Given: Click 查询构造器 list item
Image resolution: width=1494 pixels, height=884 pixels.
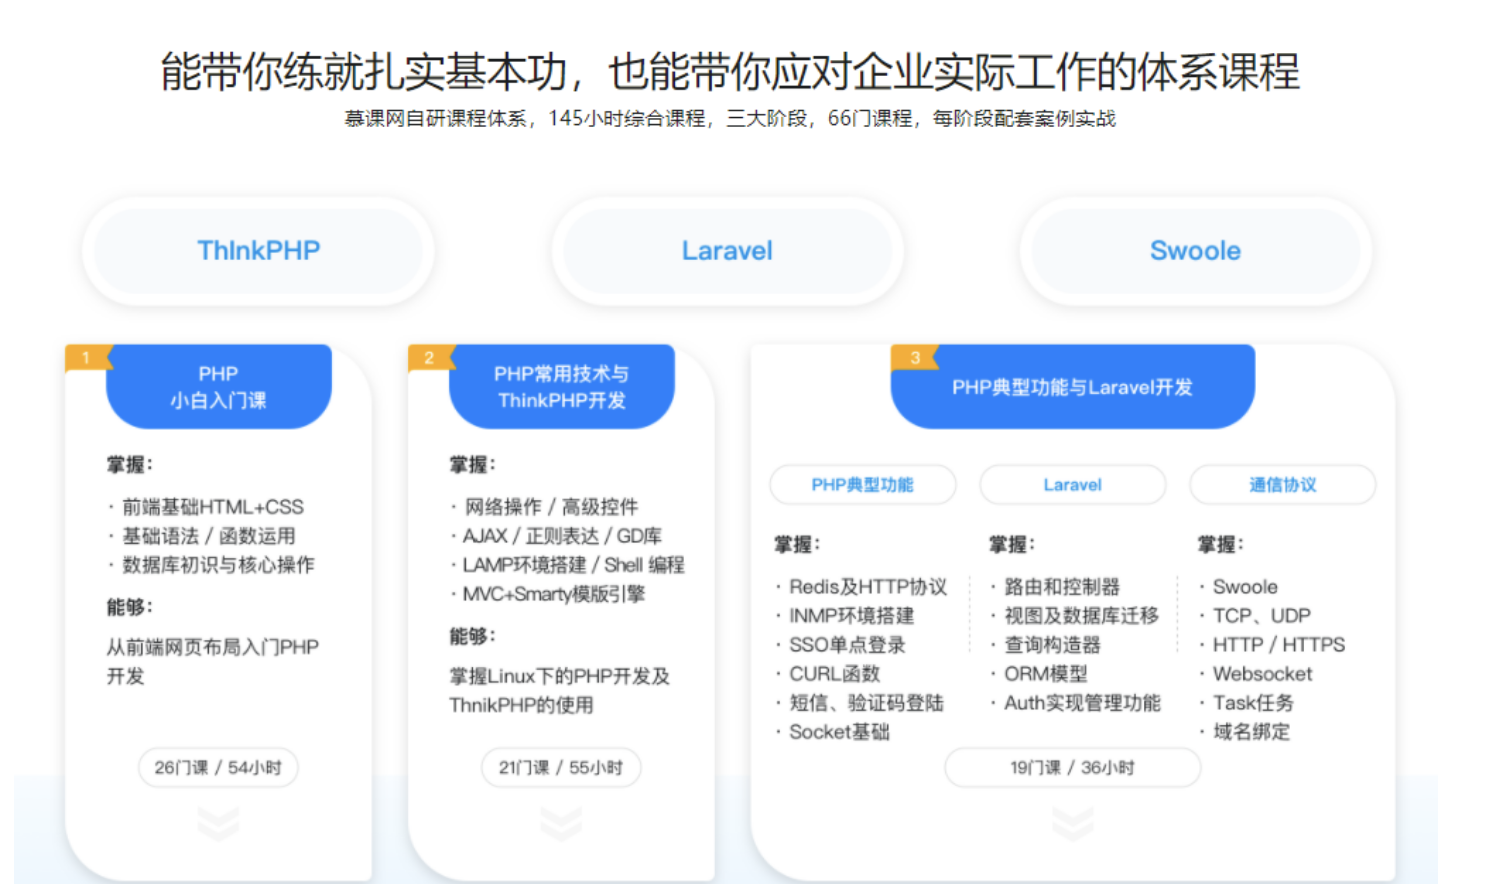Looking at the screenshot, I should click(1053, 645).
